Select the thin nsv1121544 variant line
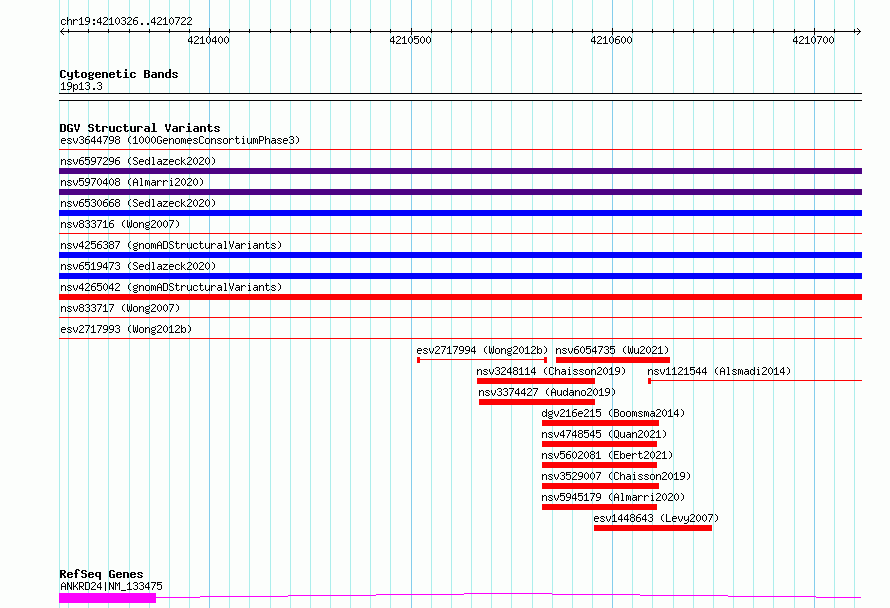 point(755,381)
